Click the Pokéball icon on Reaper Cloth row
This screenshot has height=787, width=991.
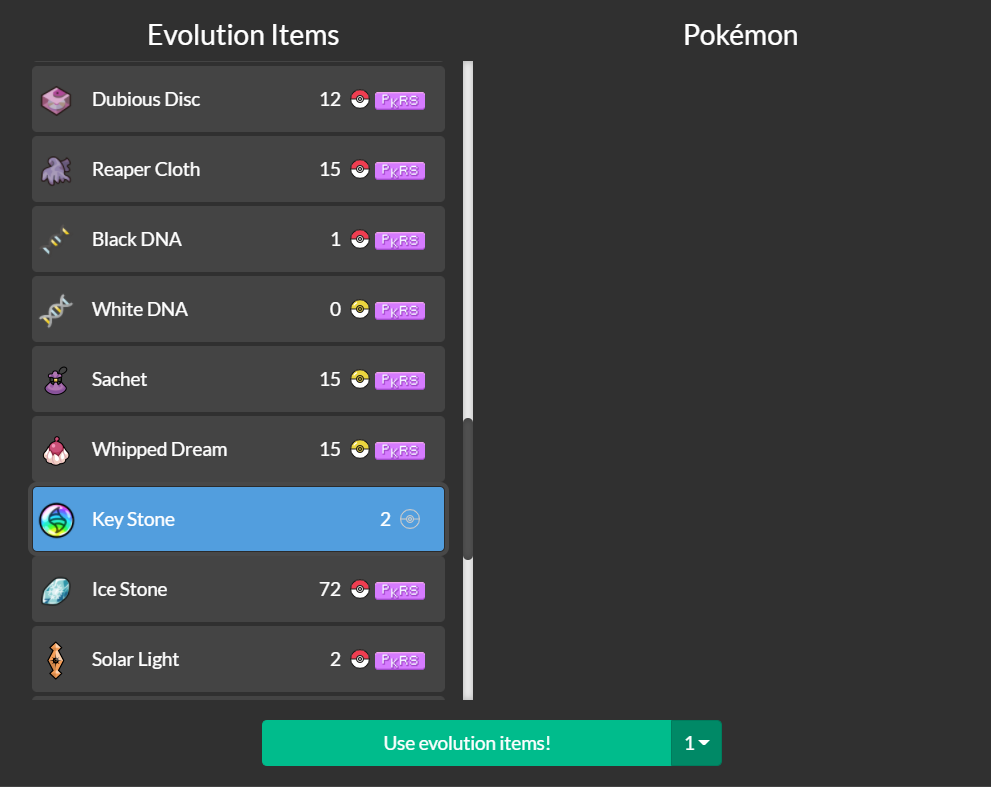[x=358, y=170]
